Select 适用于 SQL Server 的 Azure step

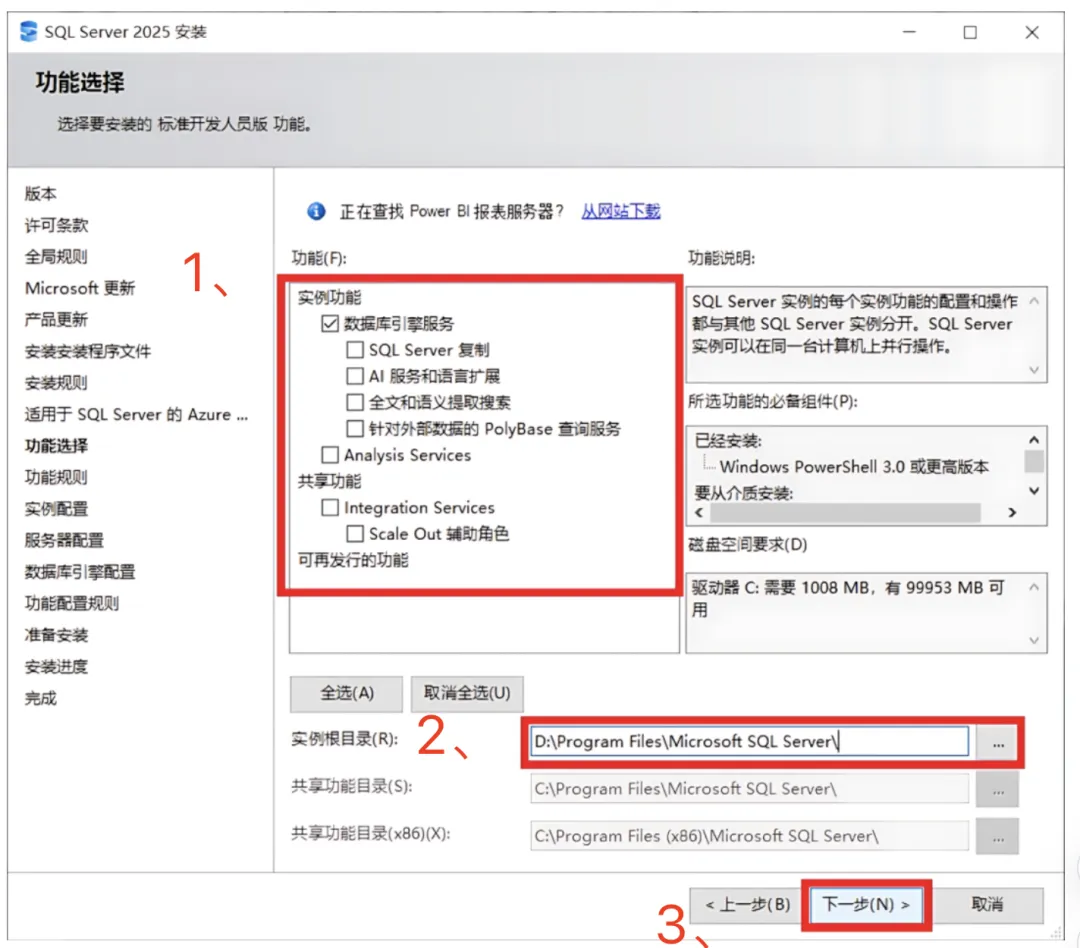pyautogui.click(x=136, y=415)
